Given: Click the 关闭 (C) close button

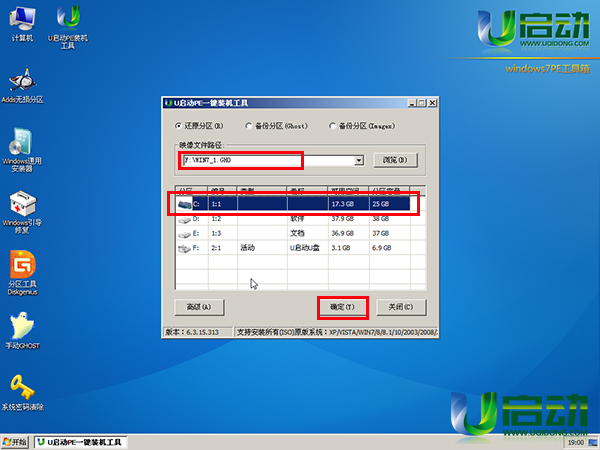Looking at the screenshot, I should tap(401, 307).
